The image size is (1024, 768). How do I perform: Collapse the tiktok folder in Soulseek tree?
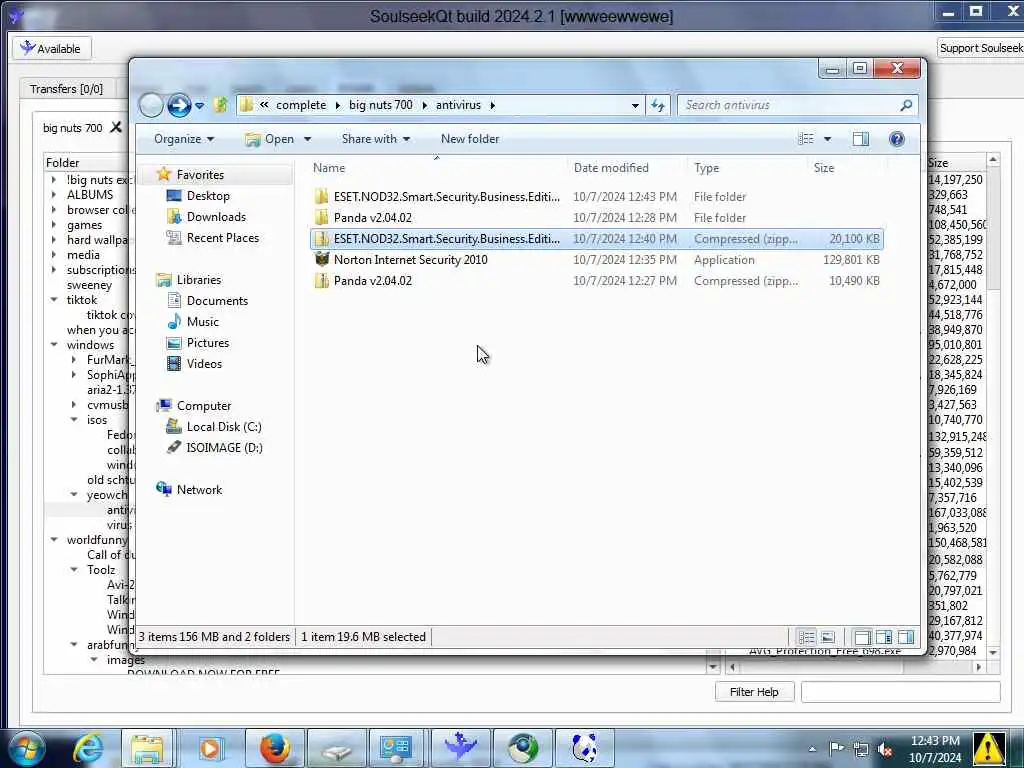coord(54,300)
